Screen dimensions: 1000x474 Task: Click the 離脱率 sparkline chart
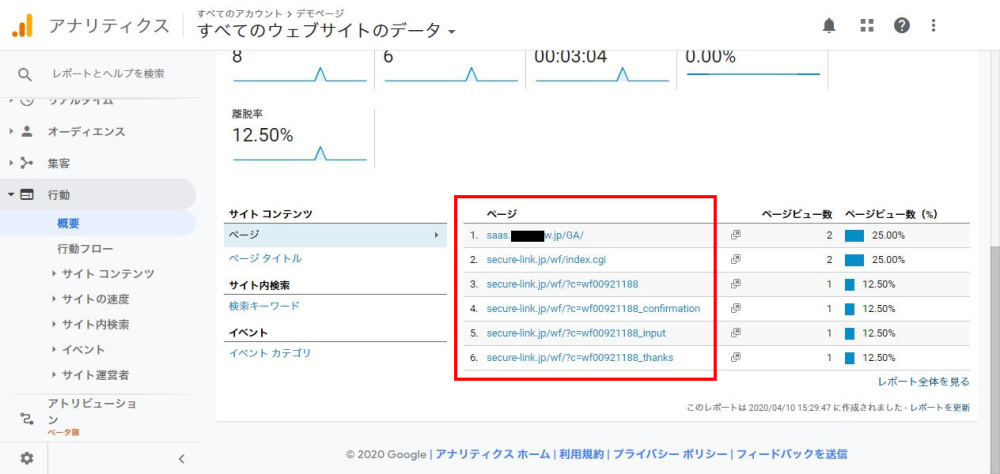coord(300,154)
